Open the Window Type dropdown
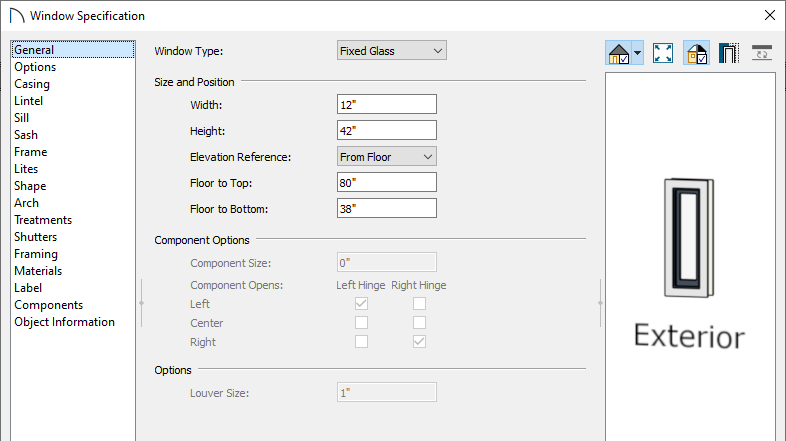Screen dimensions: 786x441 (391, 51)
